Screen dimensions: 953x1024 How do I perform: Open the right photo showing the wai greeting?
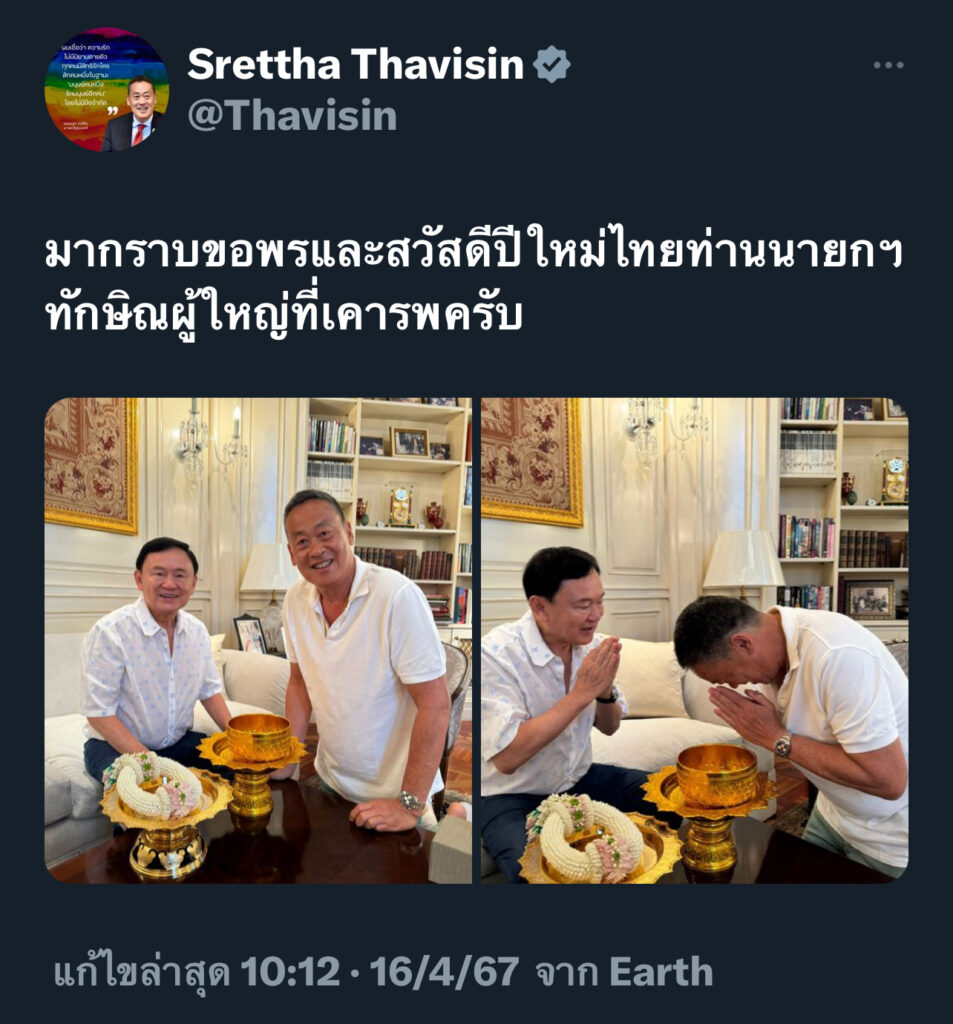coord(694,641)
